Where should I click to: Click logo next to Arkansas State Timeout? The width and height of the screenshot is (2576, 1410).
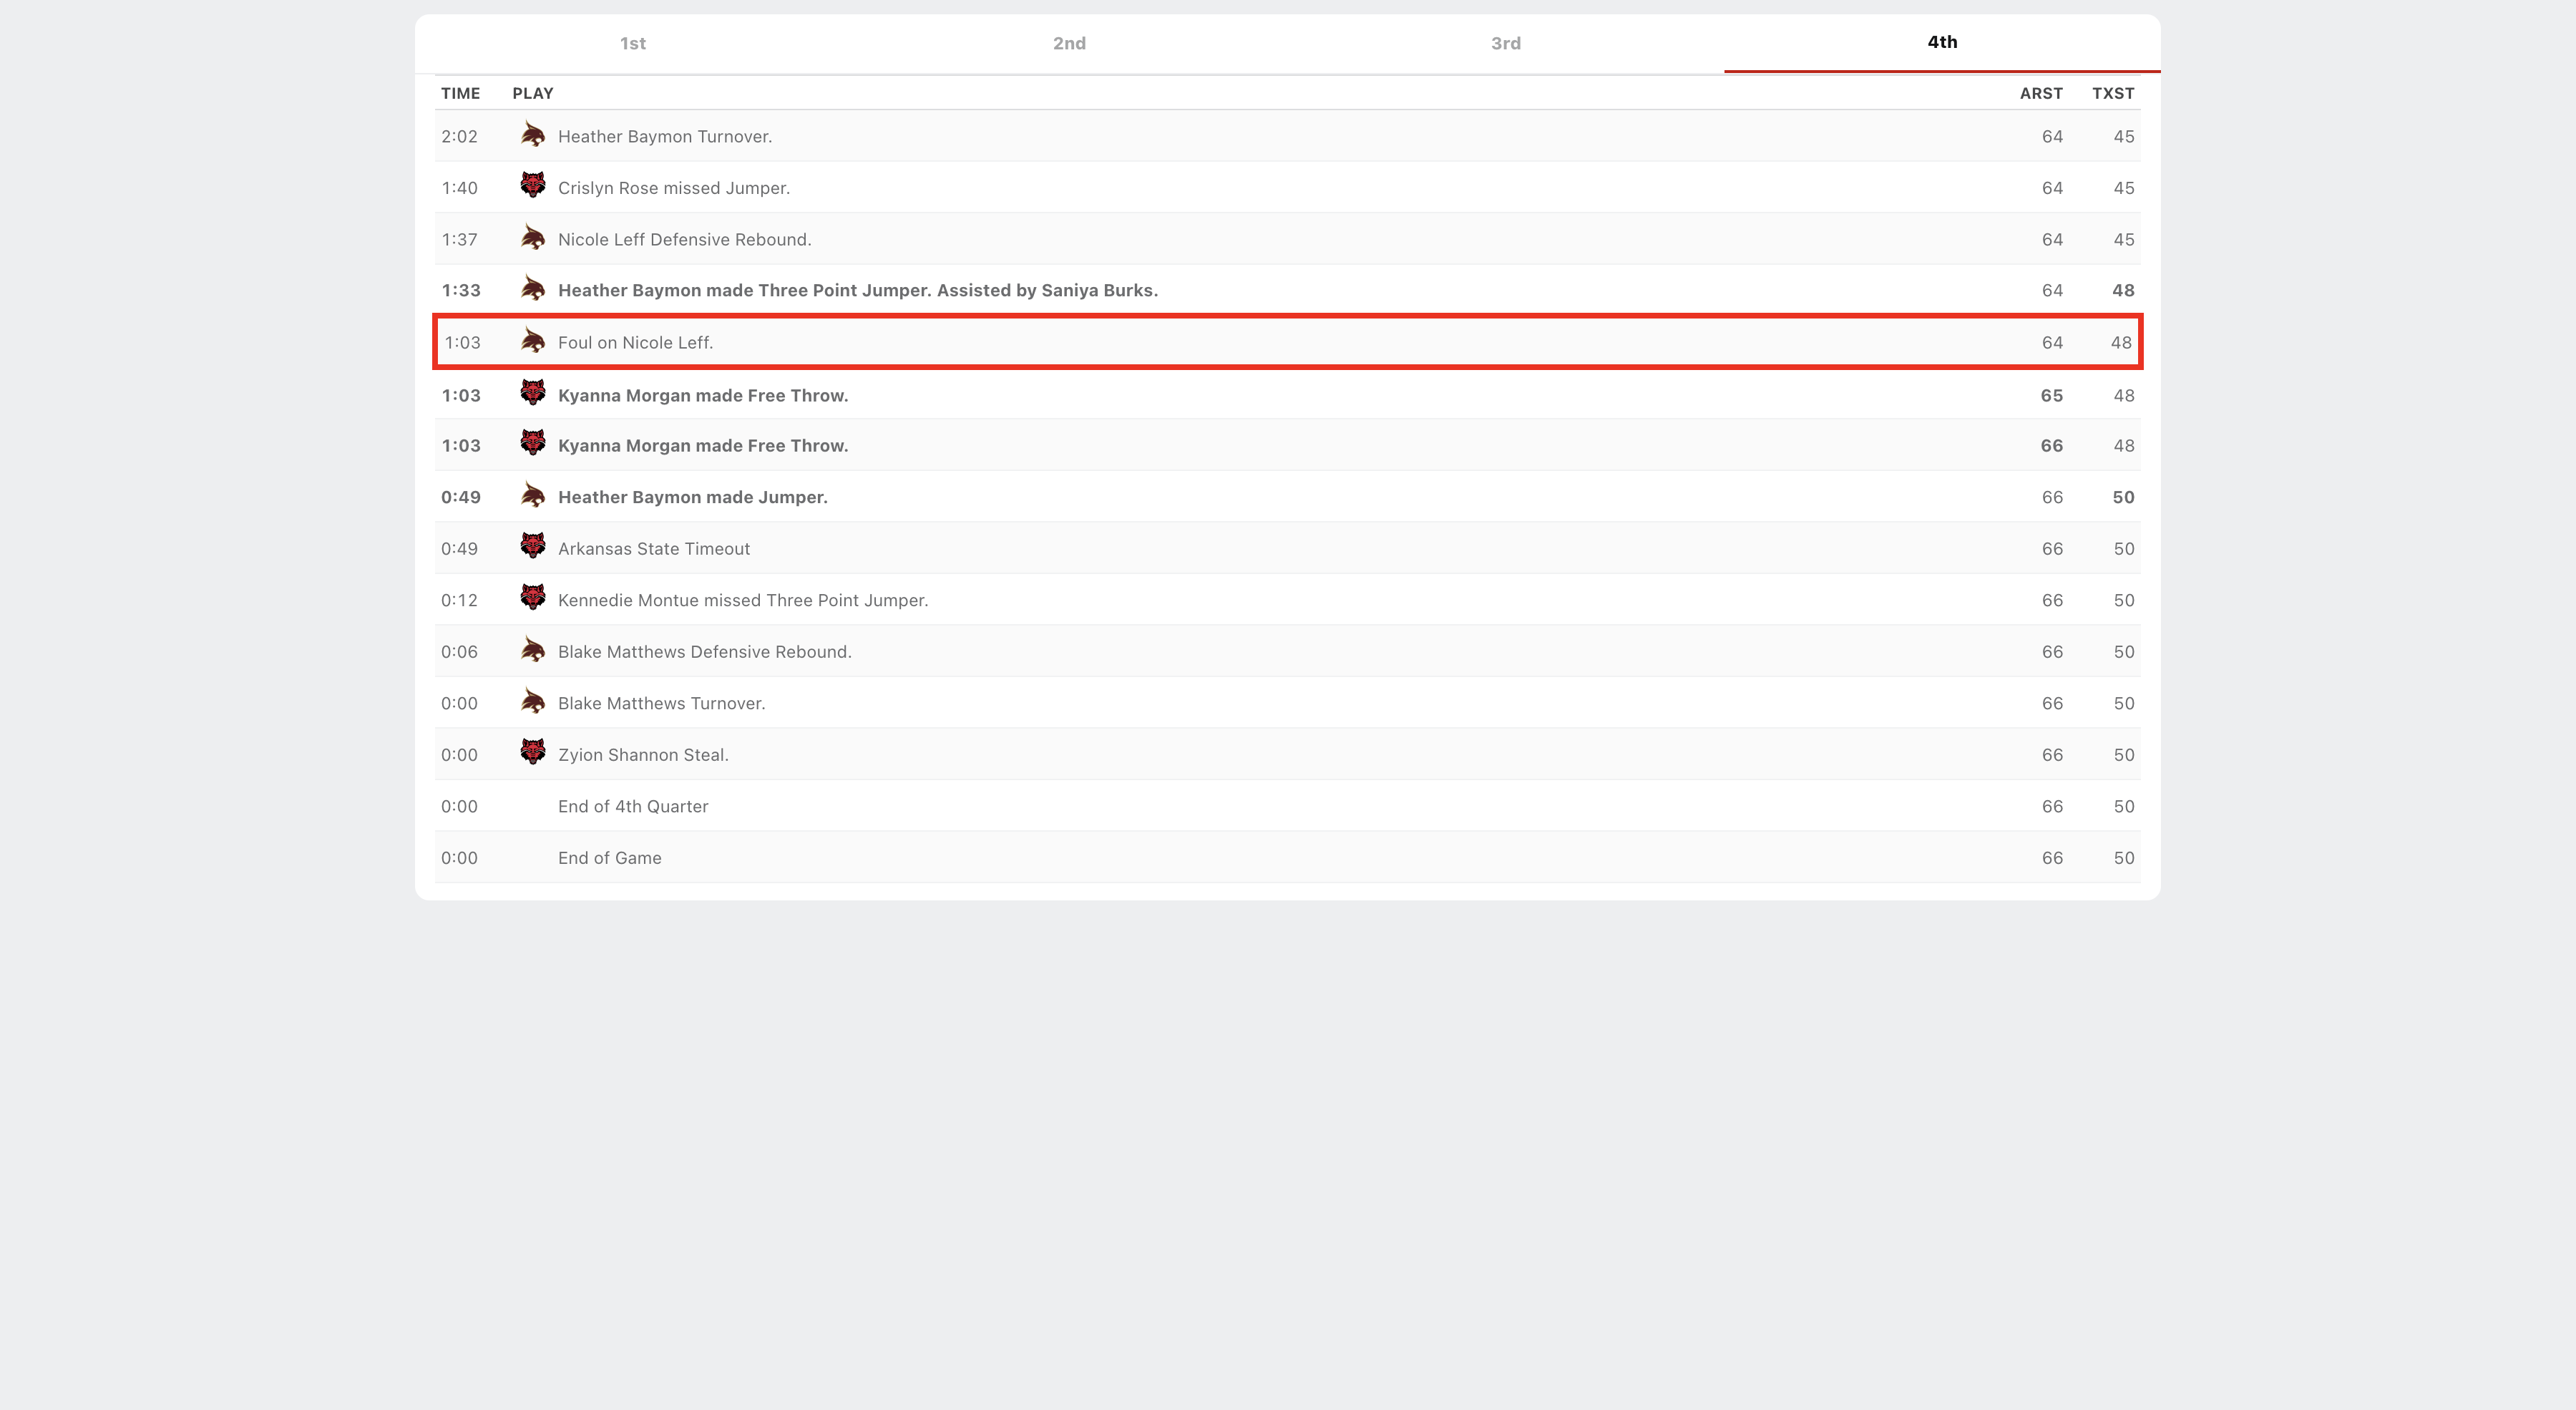point(533,547)
